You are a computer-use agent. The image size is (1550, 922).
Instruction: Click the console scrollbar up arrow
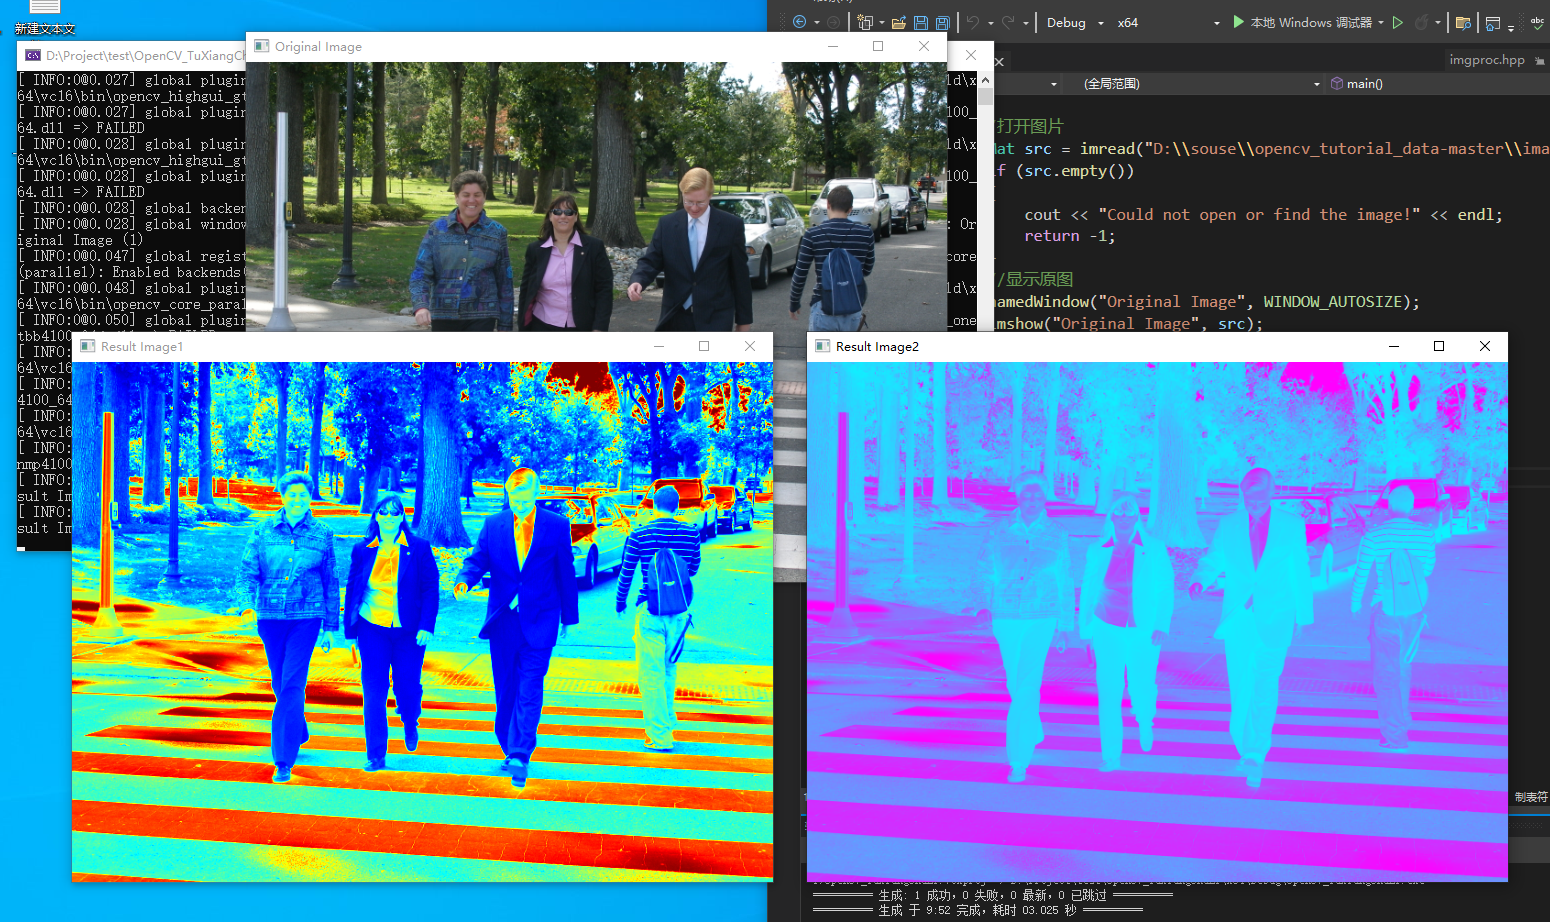coord(986,80)
